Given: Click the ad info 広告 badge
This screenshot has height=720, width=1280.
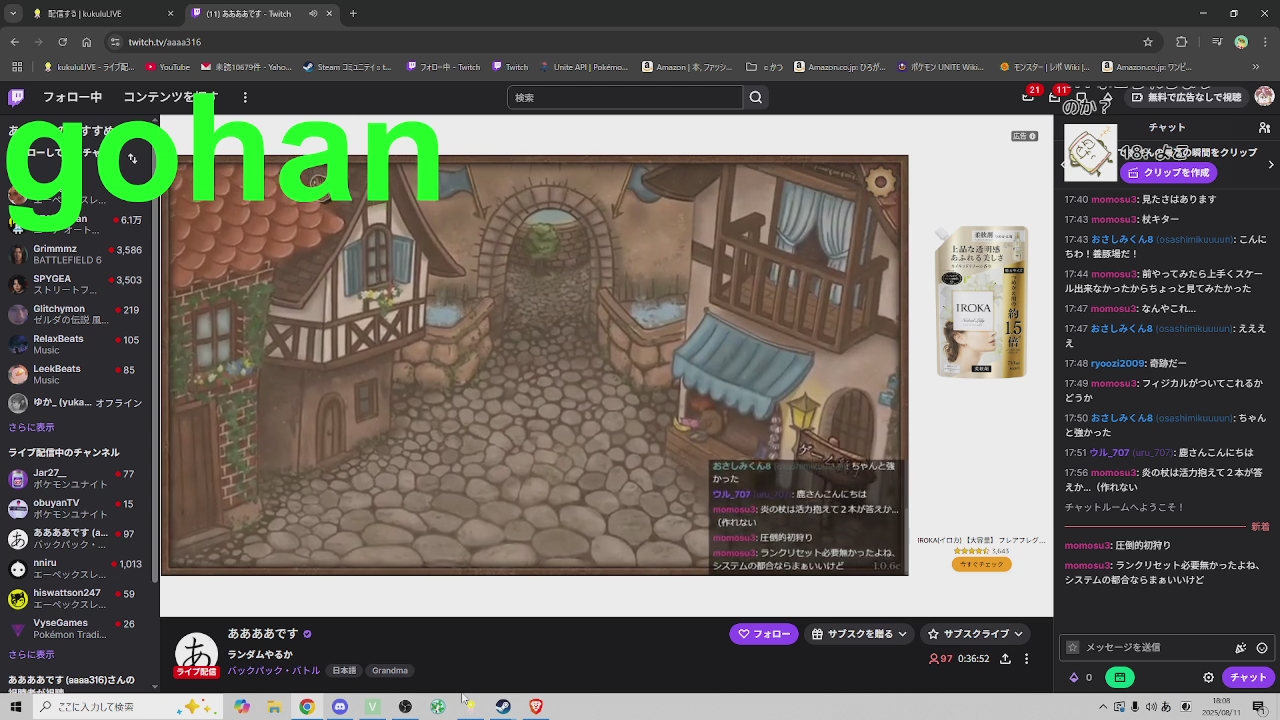Looking at the screenshot, I should pos(1024,136).
